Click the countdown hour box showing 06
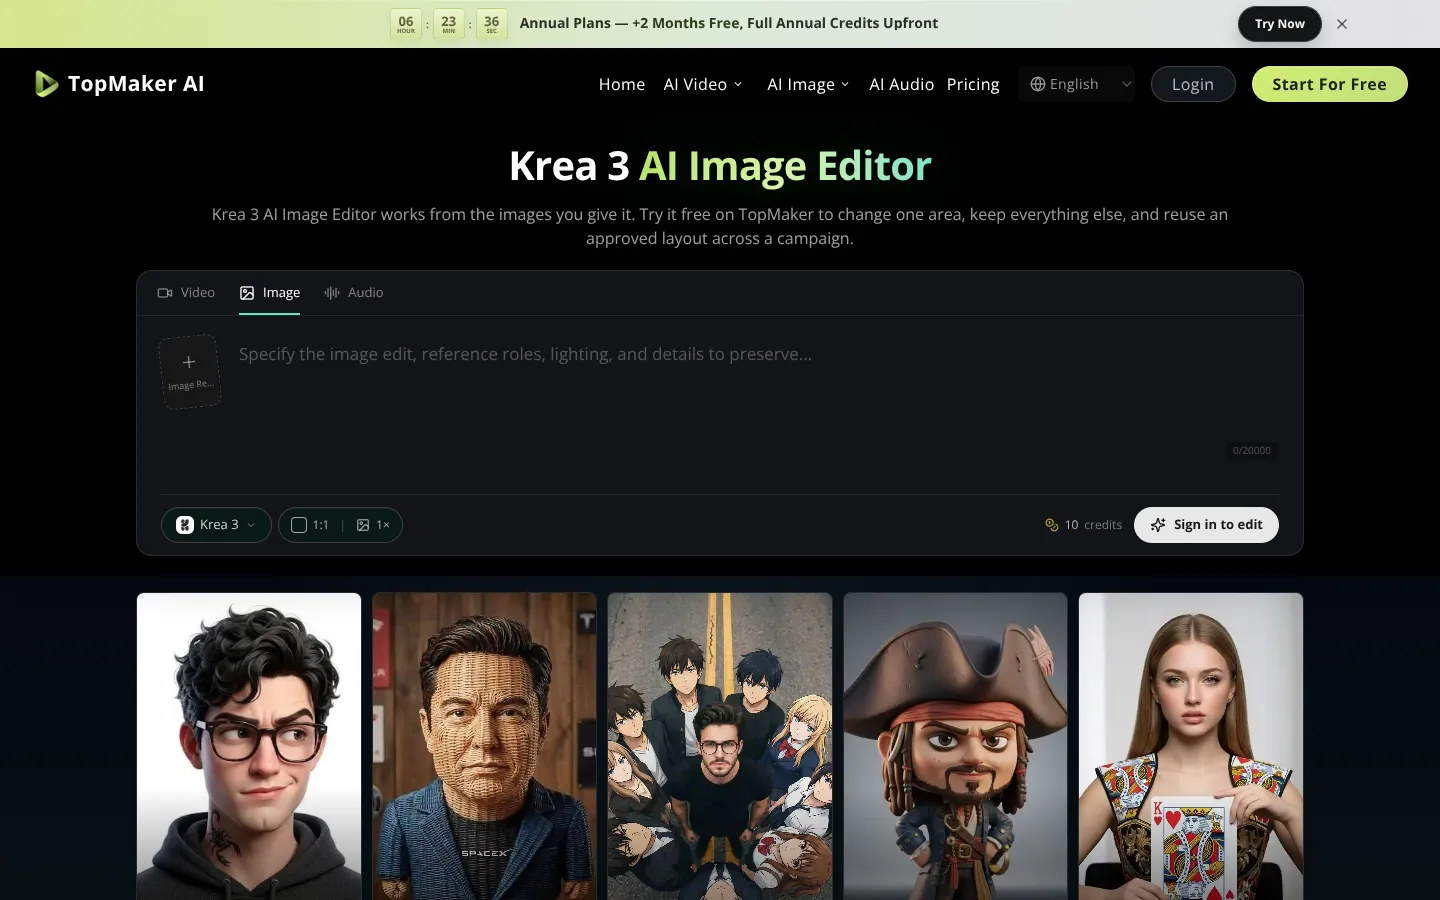 click(x=406, y=24)
